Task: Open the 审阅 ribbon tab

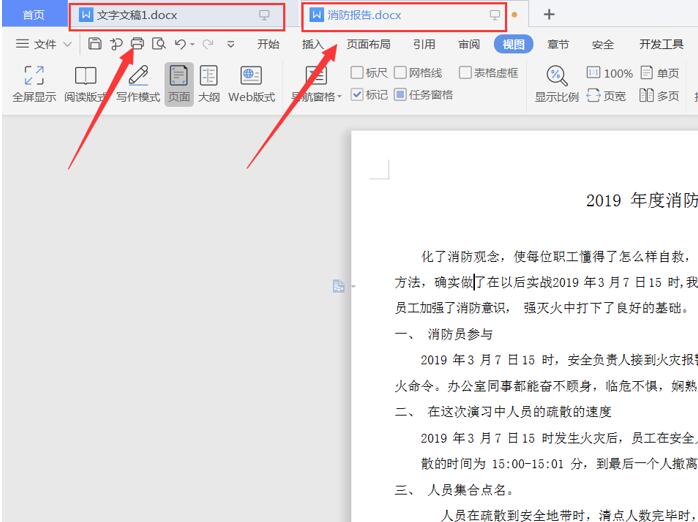Action: click(469, 44)
